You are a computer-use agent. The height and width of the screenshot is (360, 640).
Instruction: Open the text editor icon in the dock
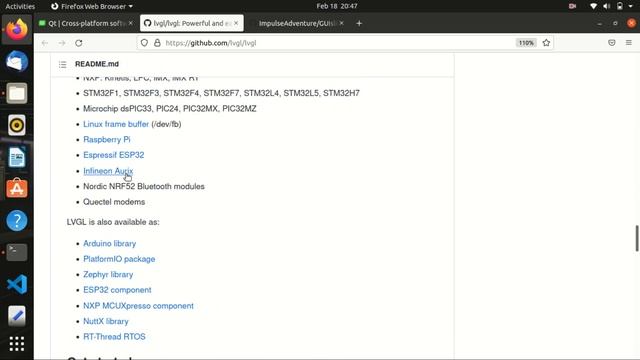(x=17, y=316)
